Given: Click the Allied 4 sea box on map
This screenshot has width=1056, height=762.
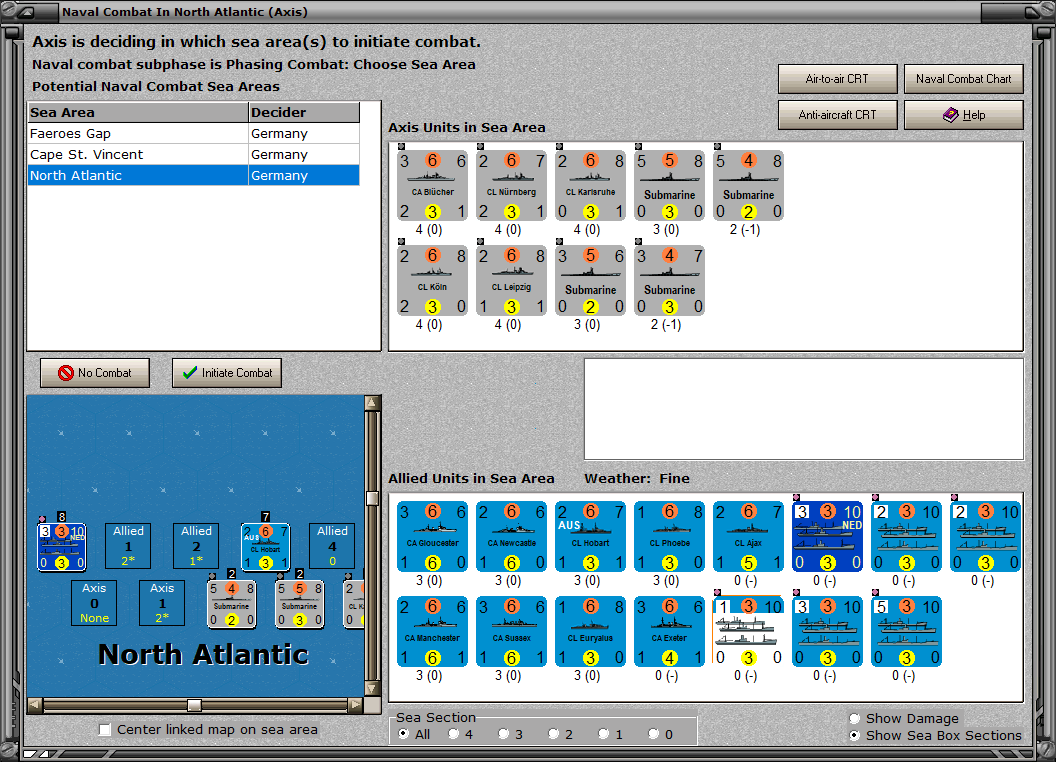Looking at the screenshot, I should pos(332,546).
